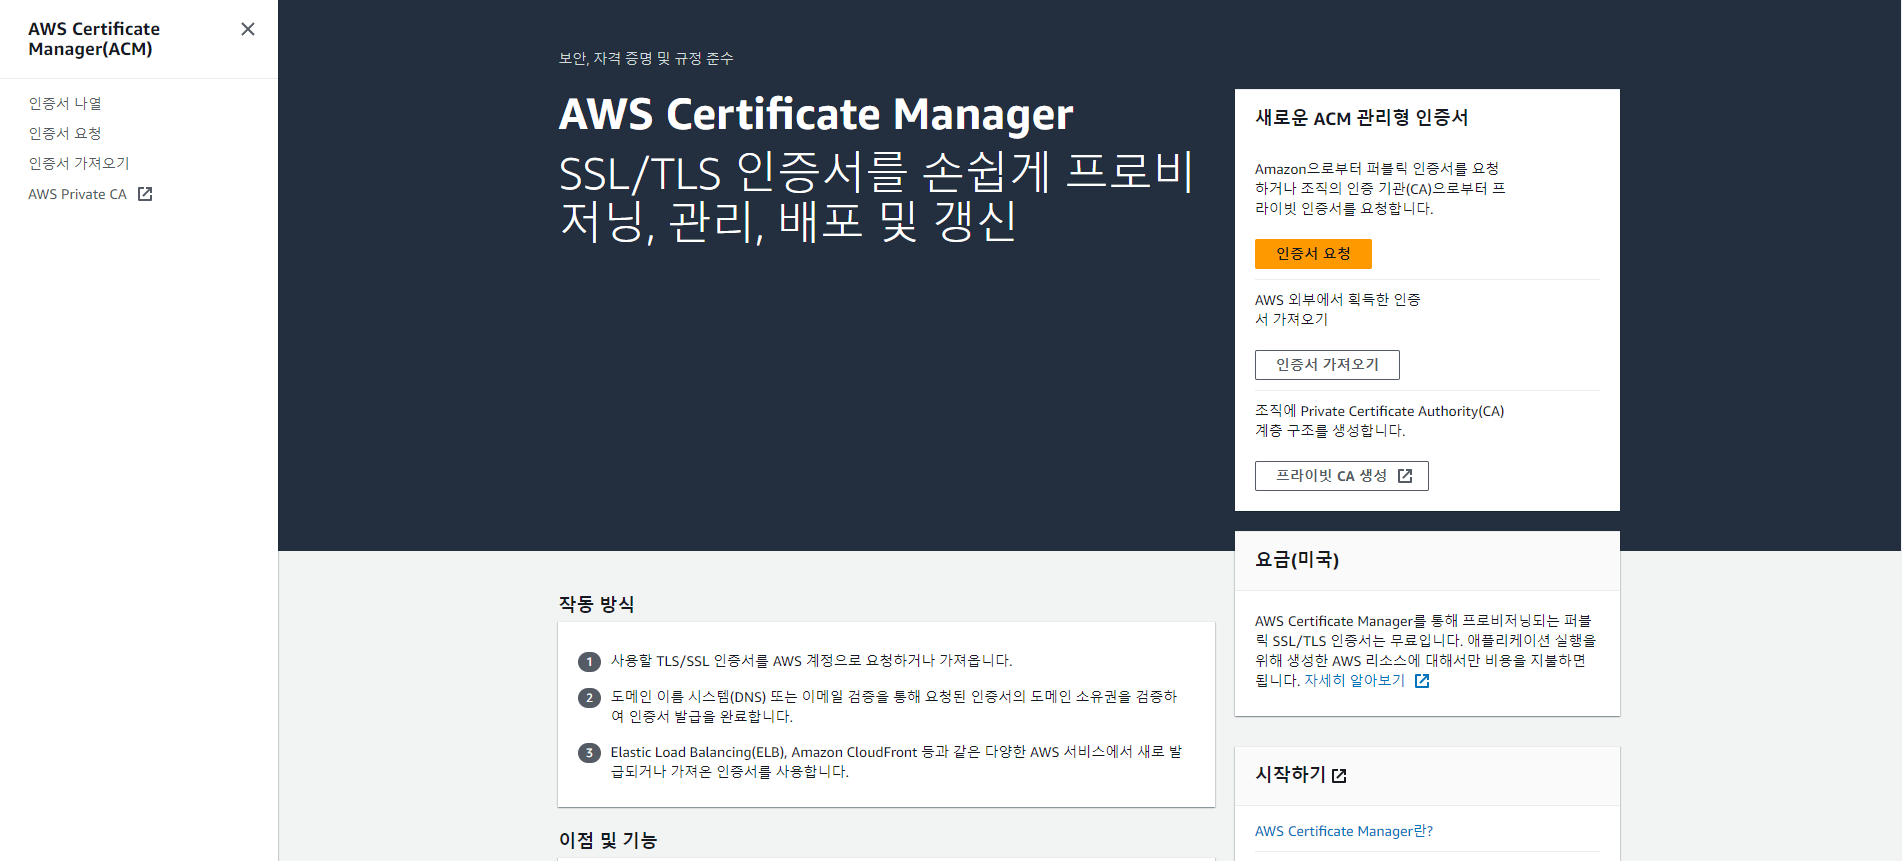Close the ACM side navigation panel

coord(248,29)
